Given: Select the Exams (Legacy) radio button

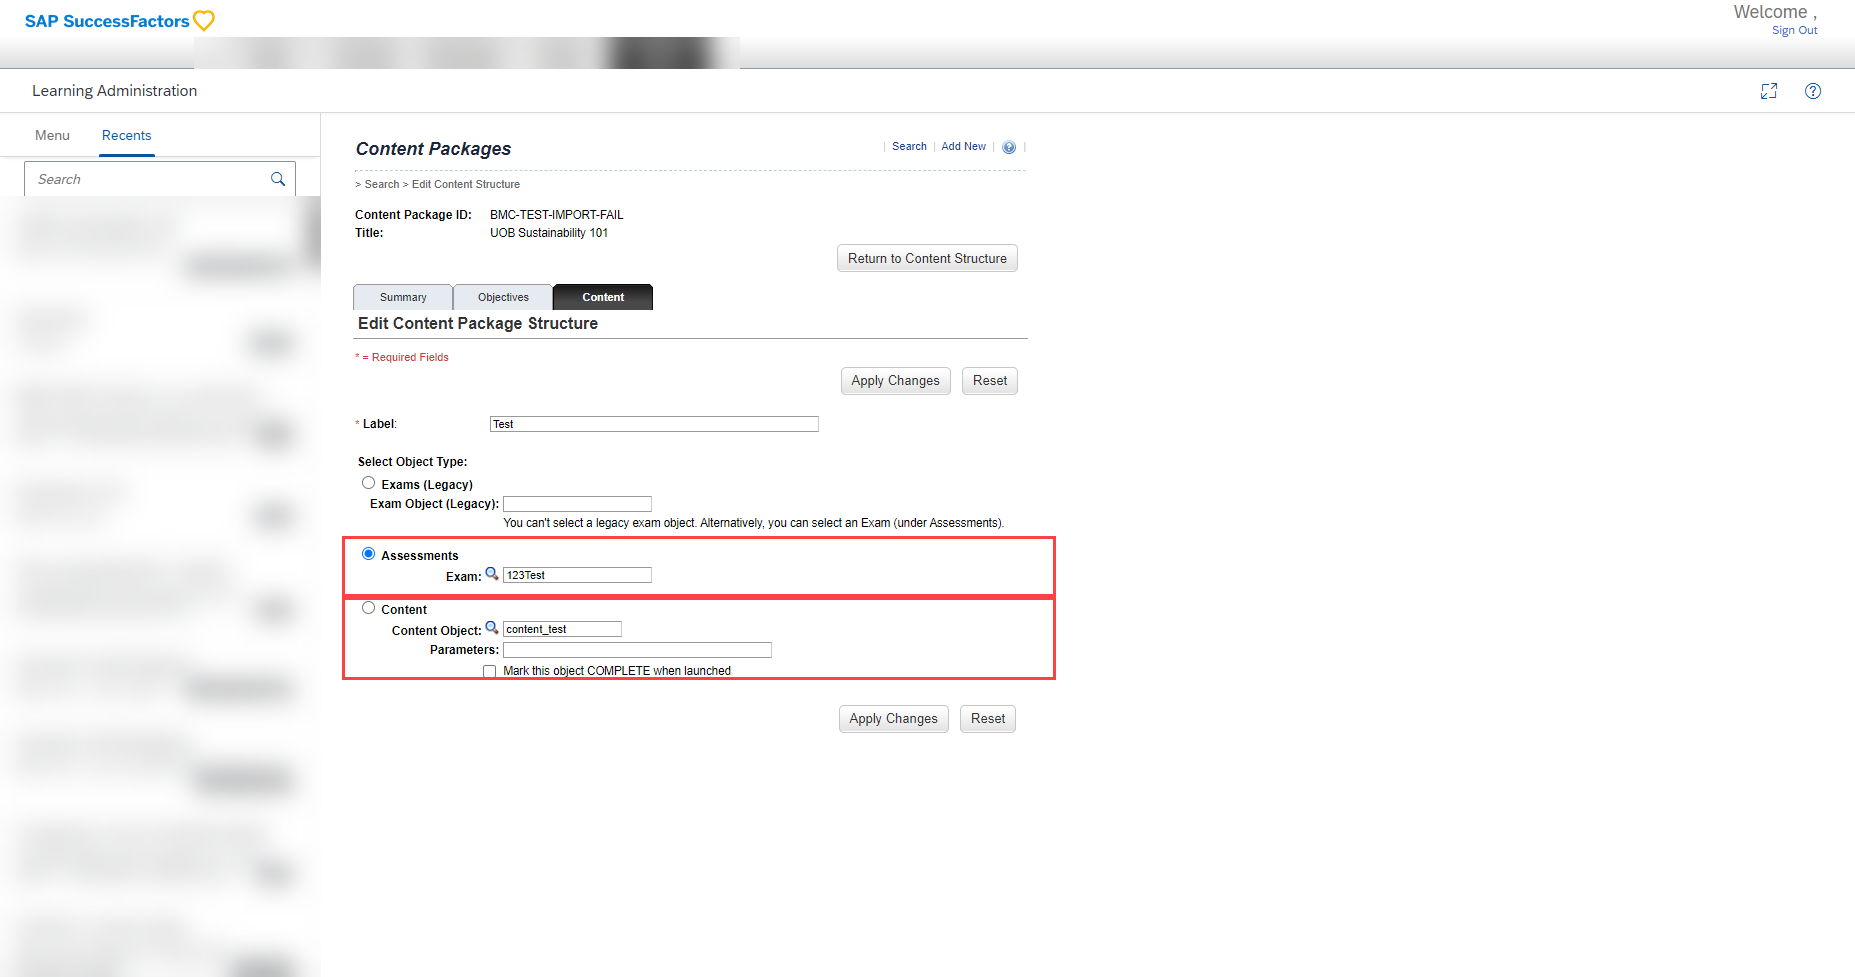Looking at the screenshot, I should tap(369, 483).
